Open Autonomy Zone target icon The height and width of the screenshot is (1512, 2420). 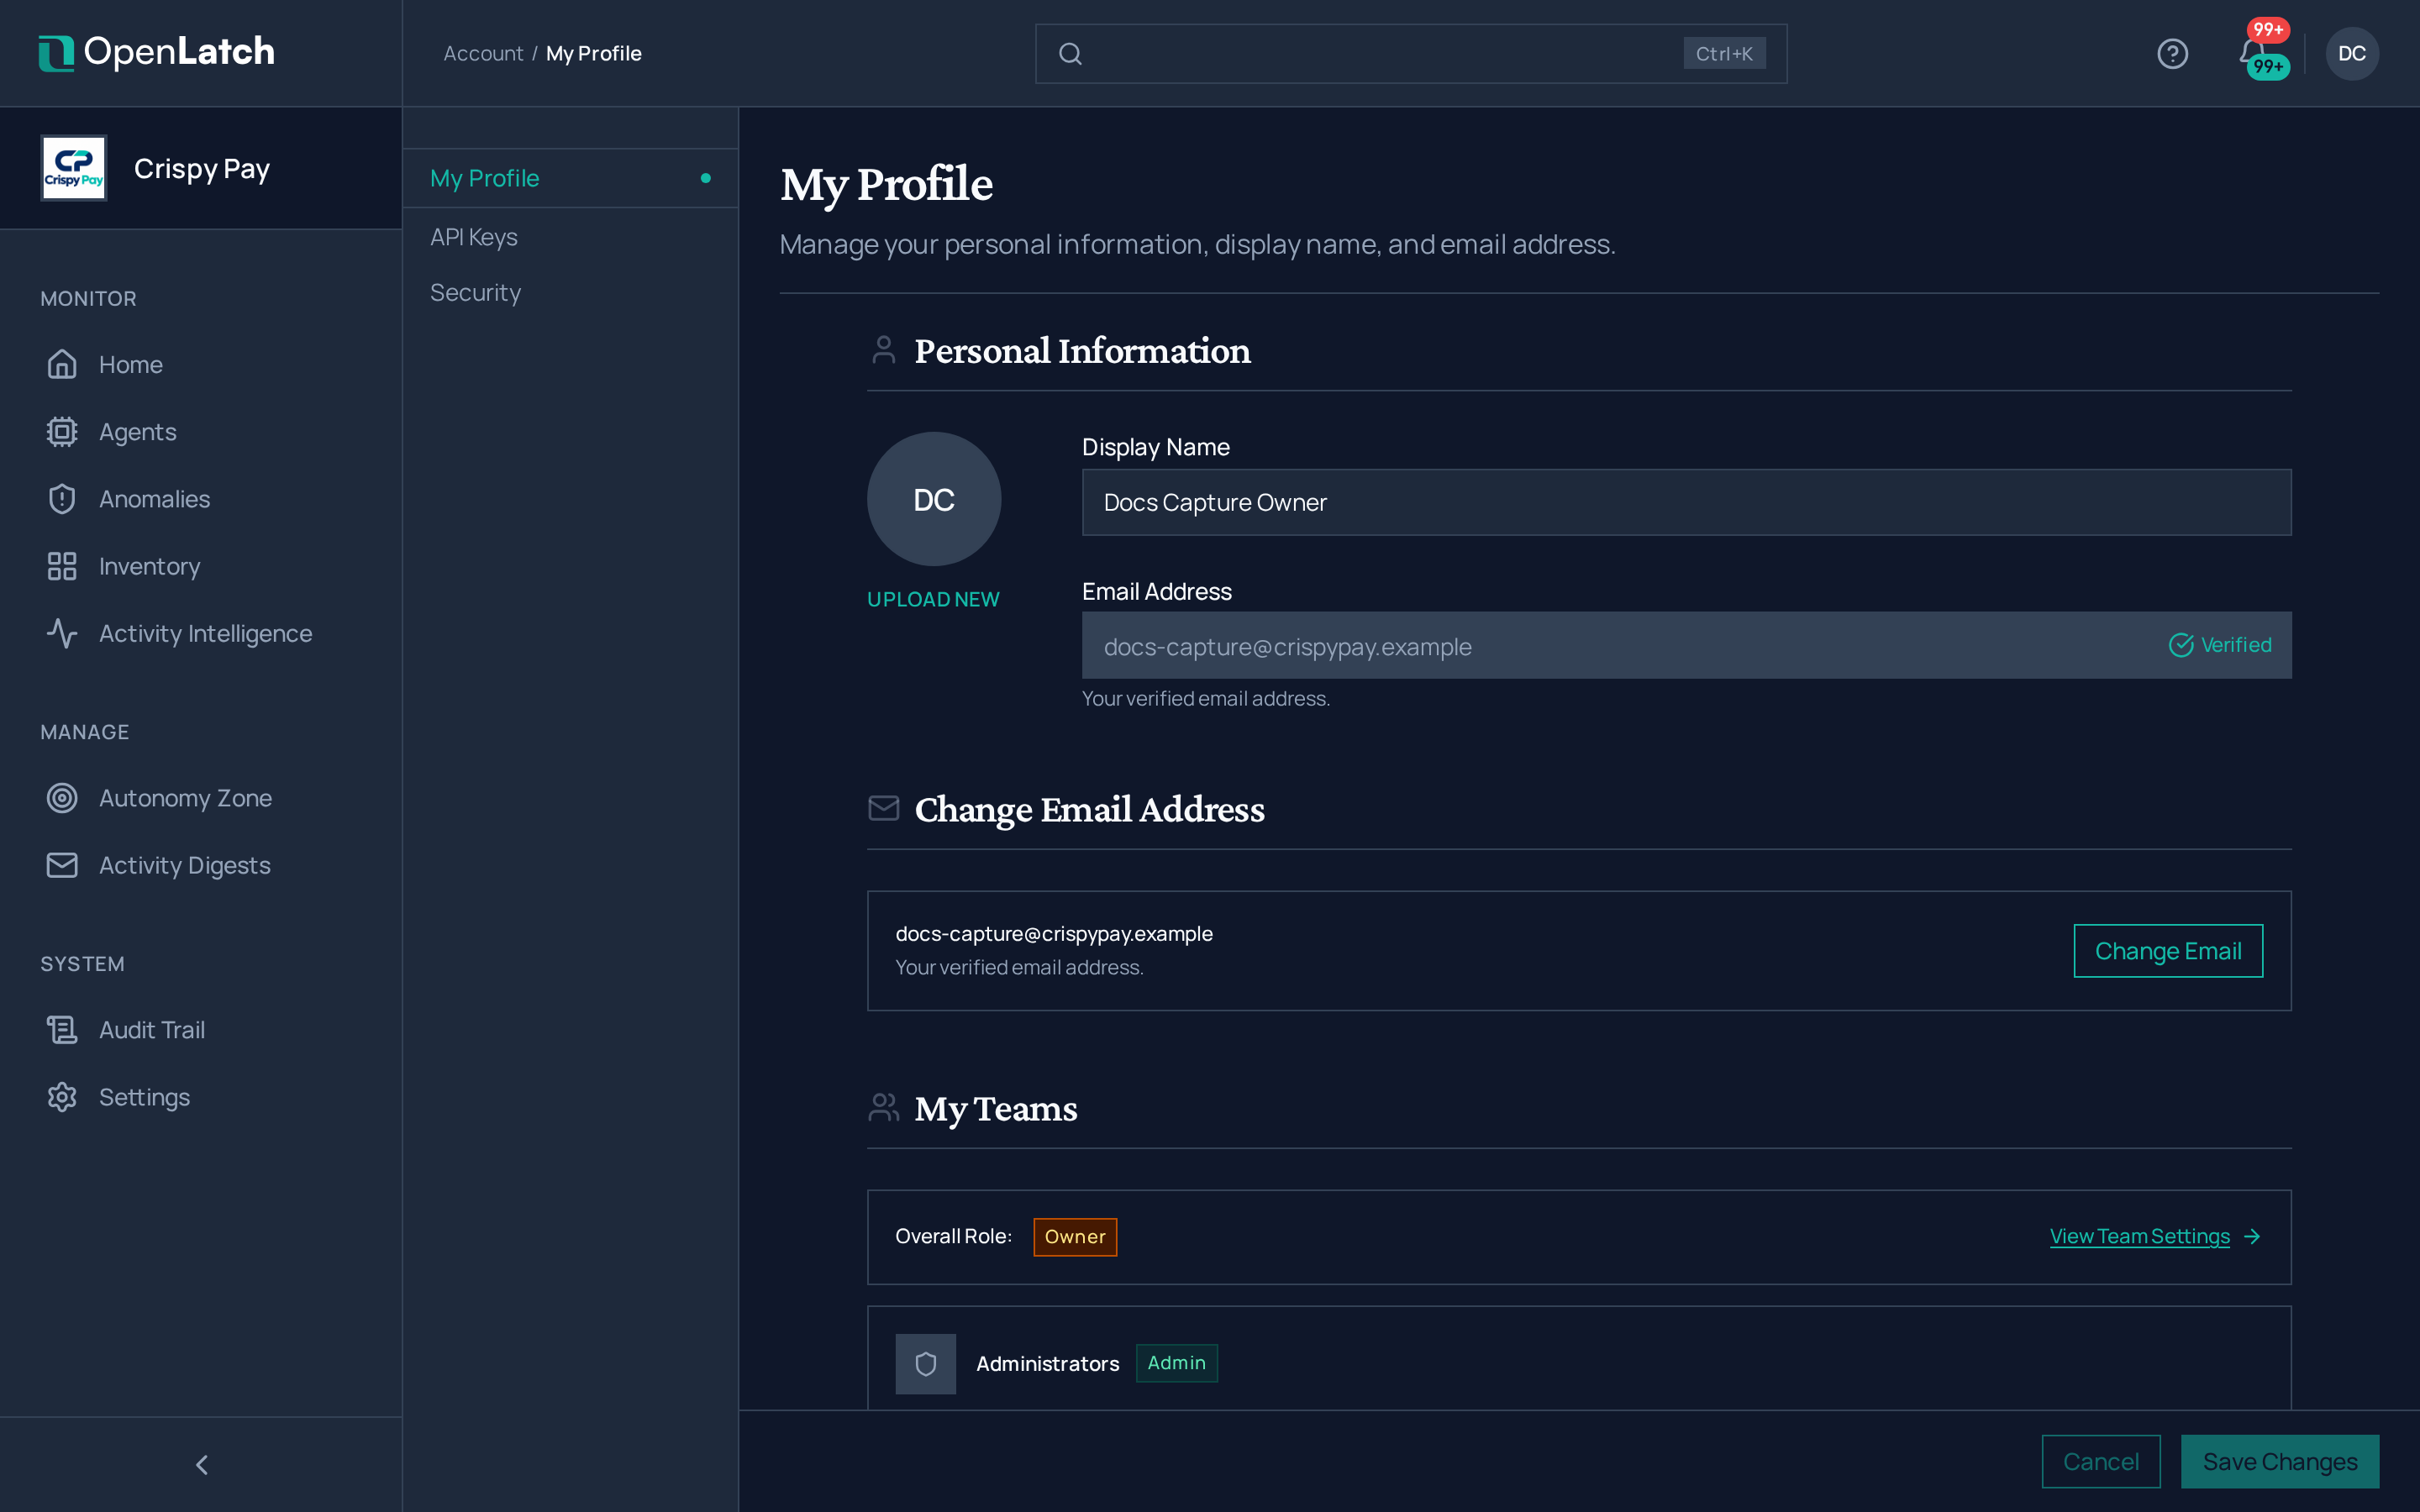(x=62, y=797)
